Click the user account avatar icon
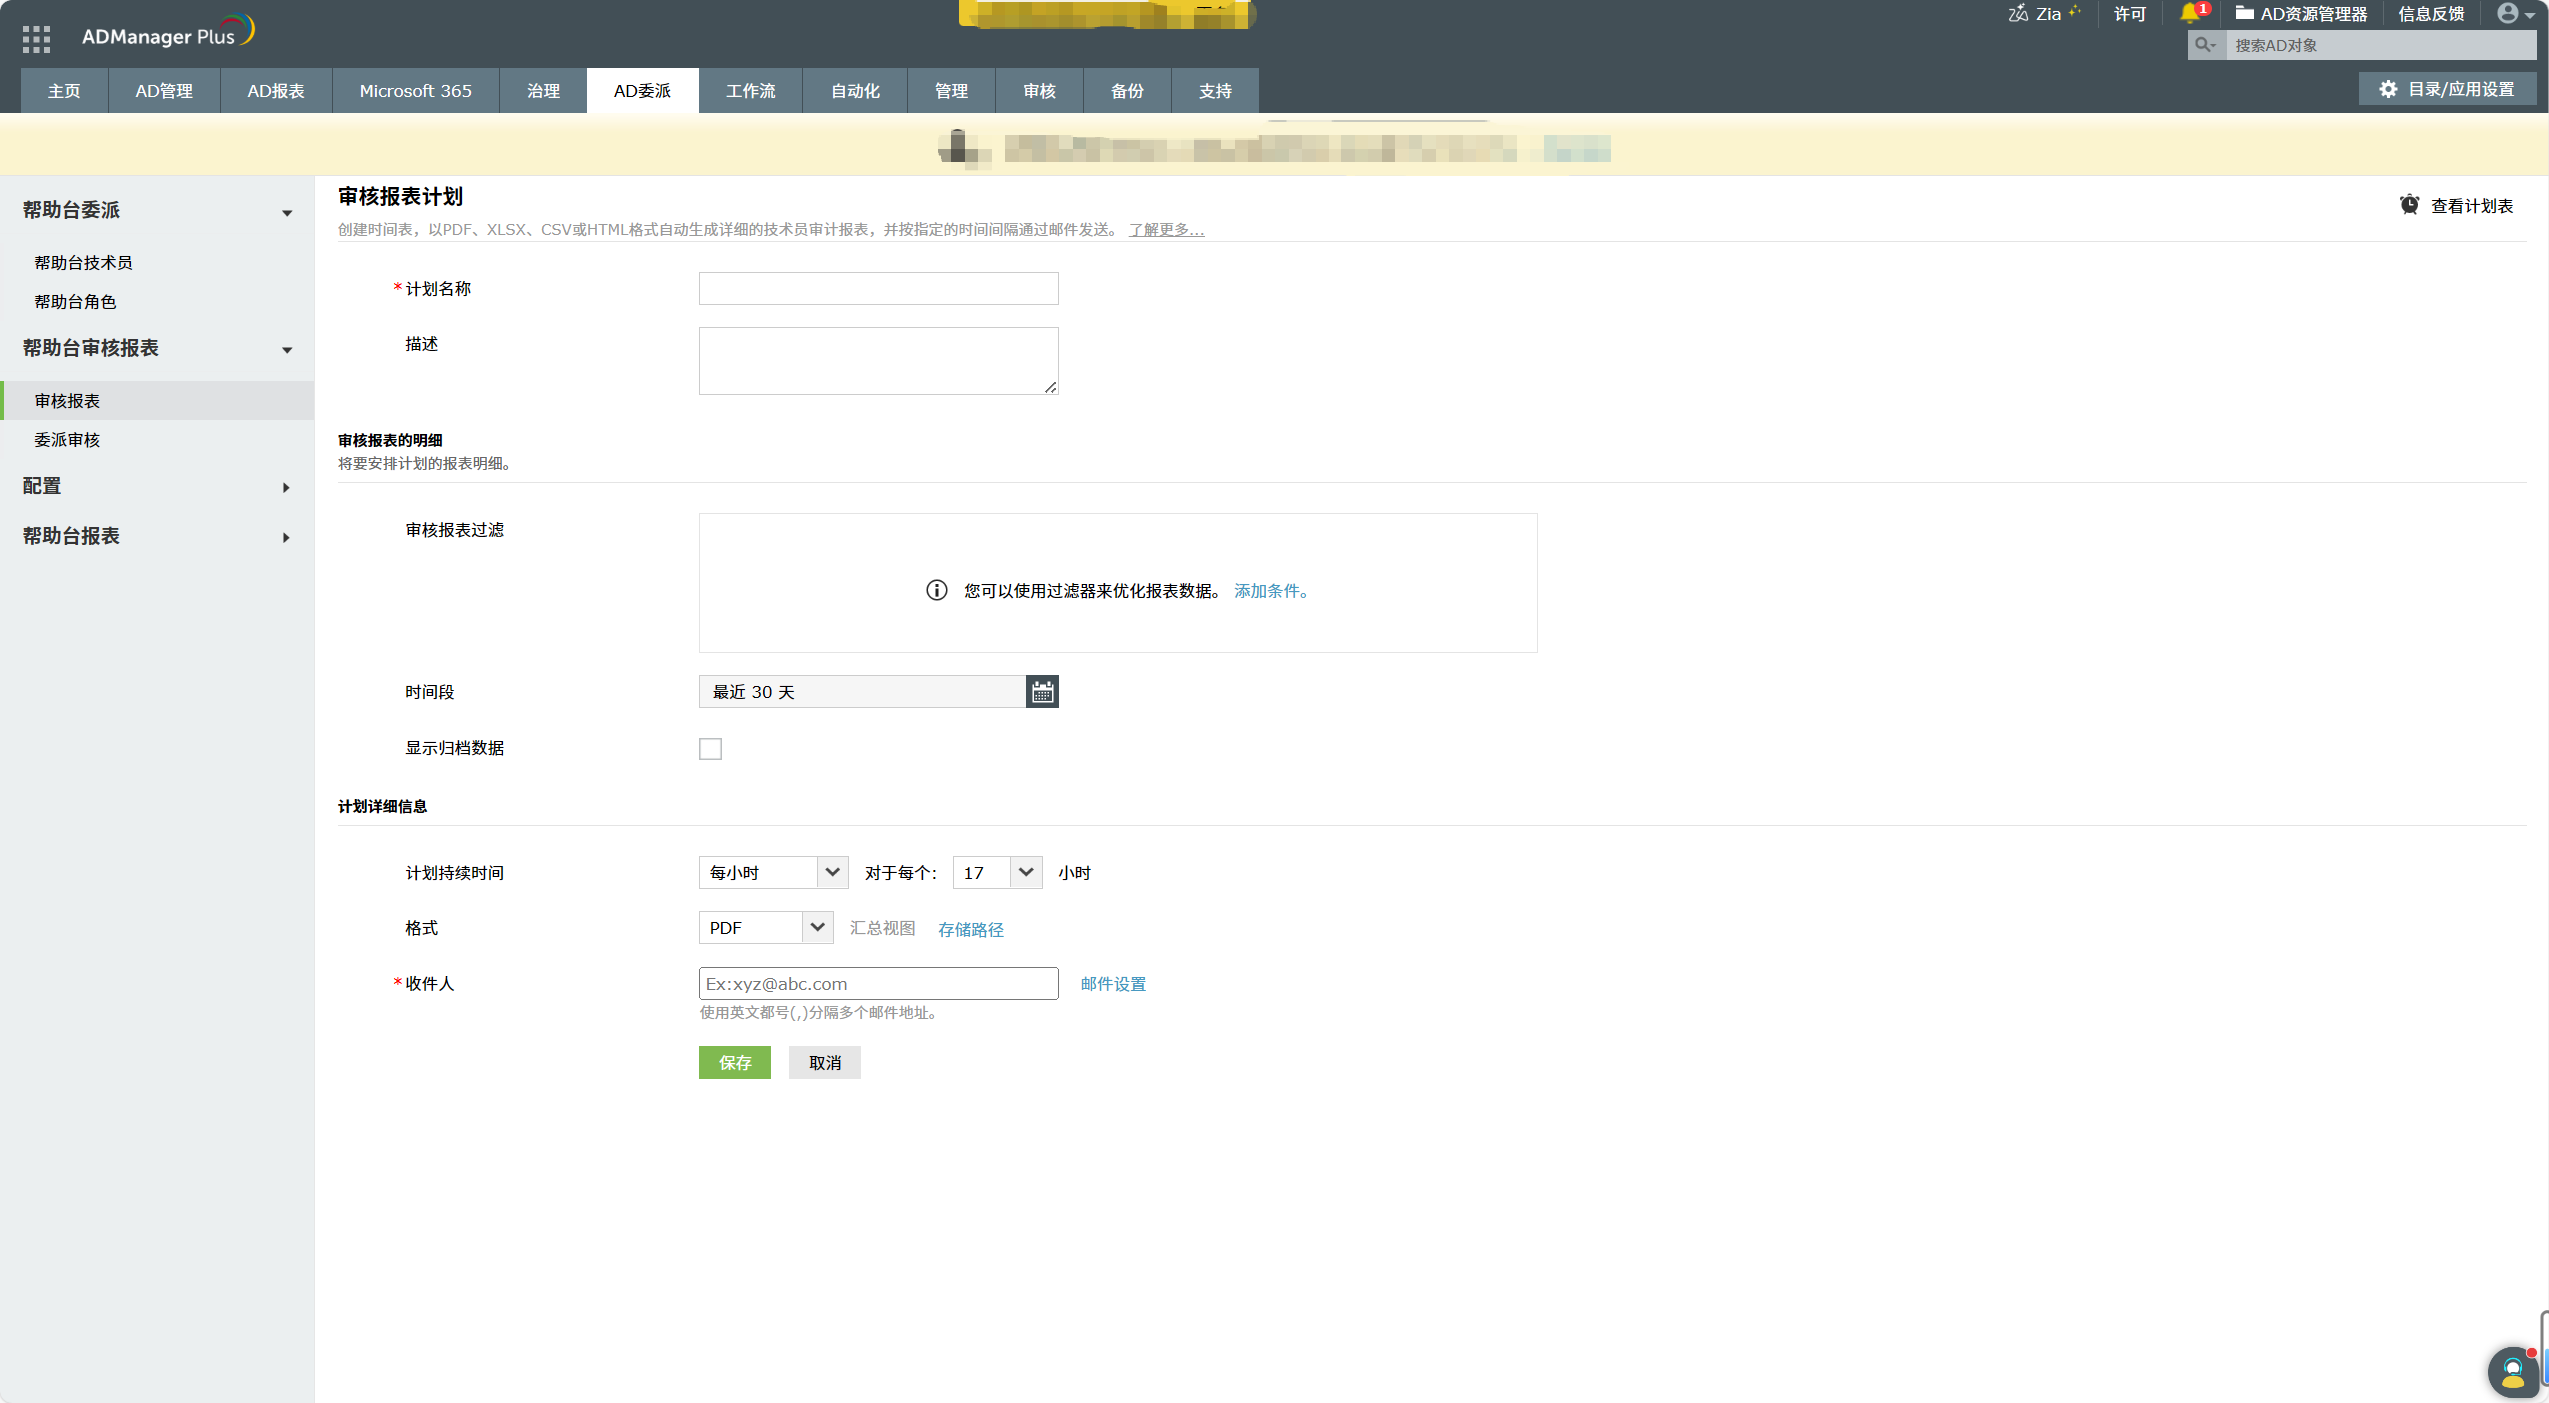This screenshot has height=1403, width=2549. (x=2509, y=13)
